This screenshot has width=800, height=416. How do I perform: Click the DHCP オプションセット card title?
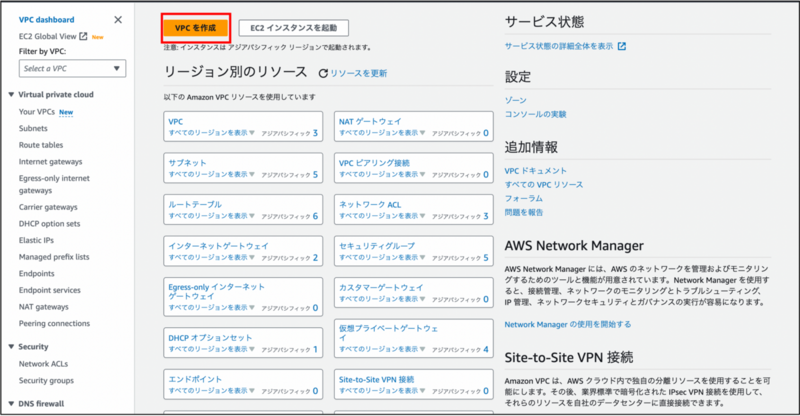[210, 338]
